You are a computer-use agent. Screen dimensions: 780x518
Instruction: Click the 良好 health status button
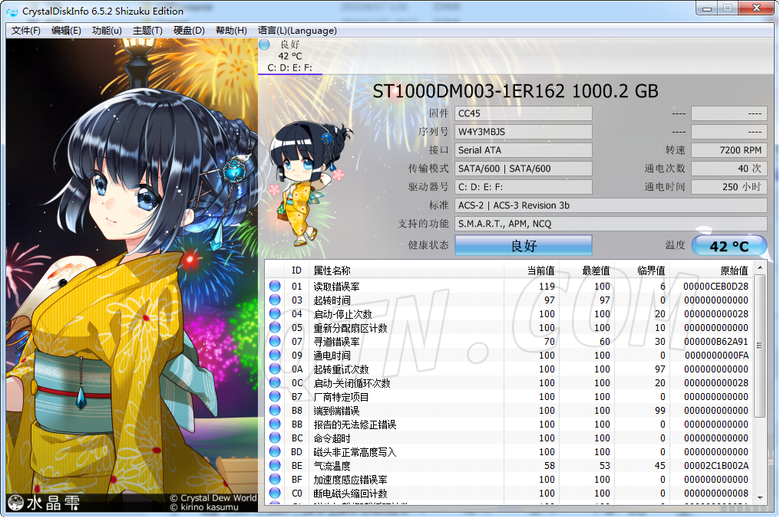tap(523, 245)
